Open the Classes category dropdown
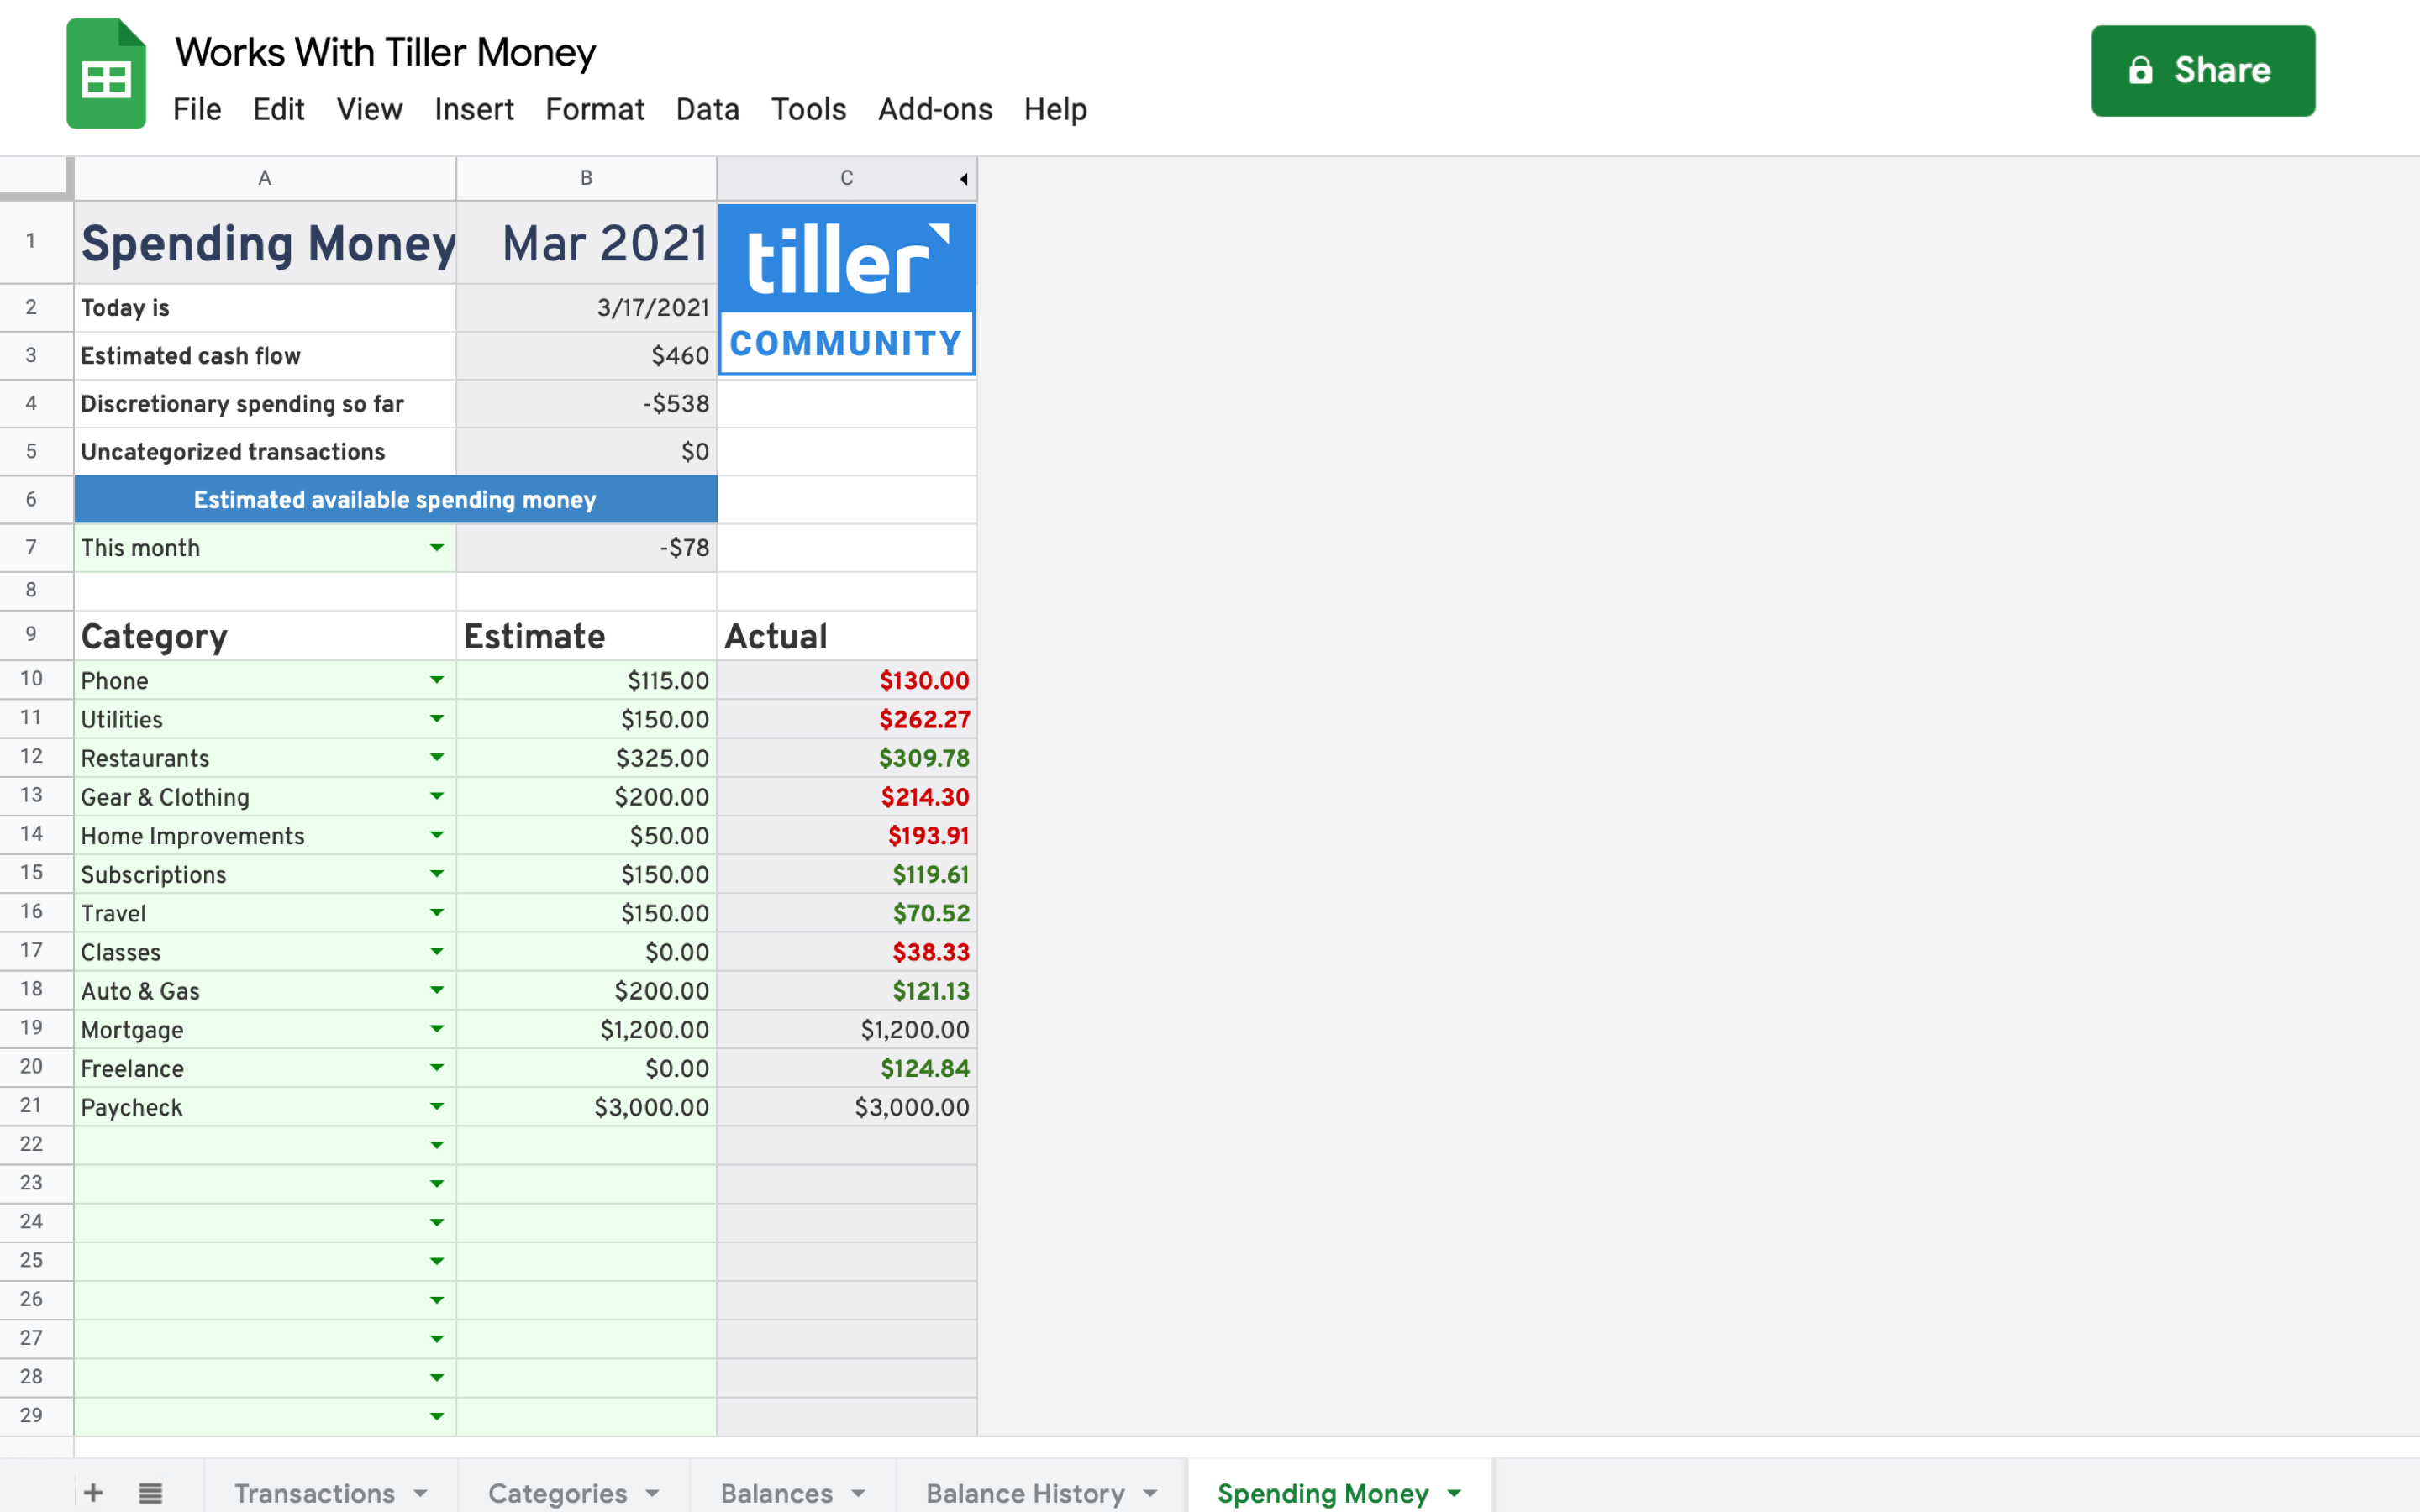 coord(437,951)
